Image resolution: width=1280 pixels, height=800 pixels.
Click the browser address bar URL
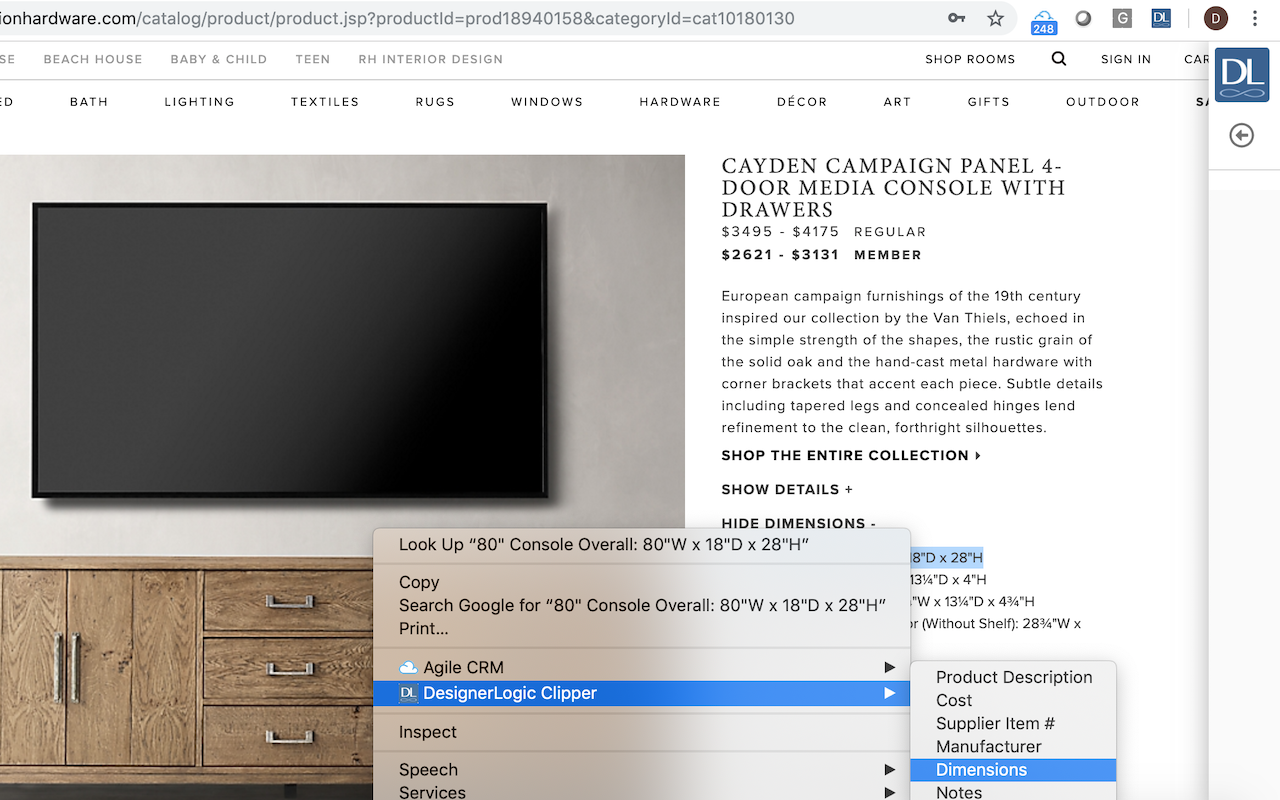[397, 18]
